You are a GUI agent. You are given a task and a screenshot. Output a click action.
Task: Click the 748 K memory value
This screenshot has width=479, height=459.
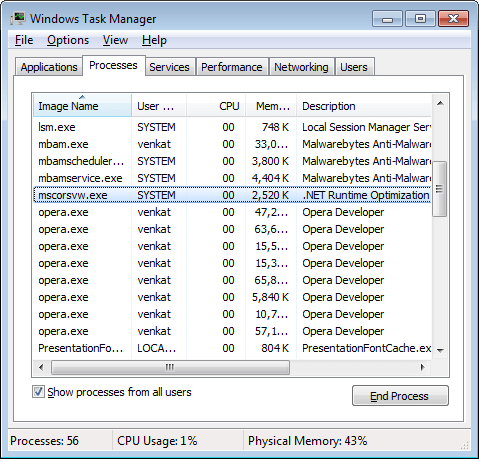point(275,127)
